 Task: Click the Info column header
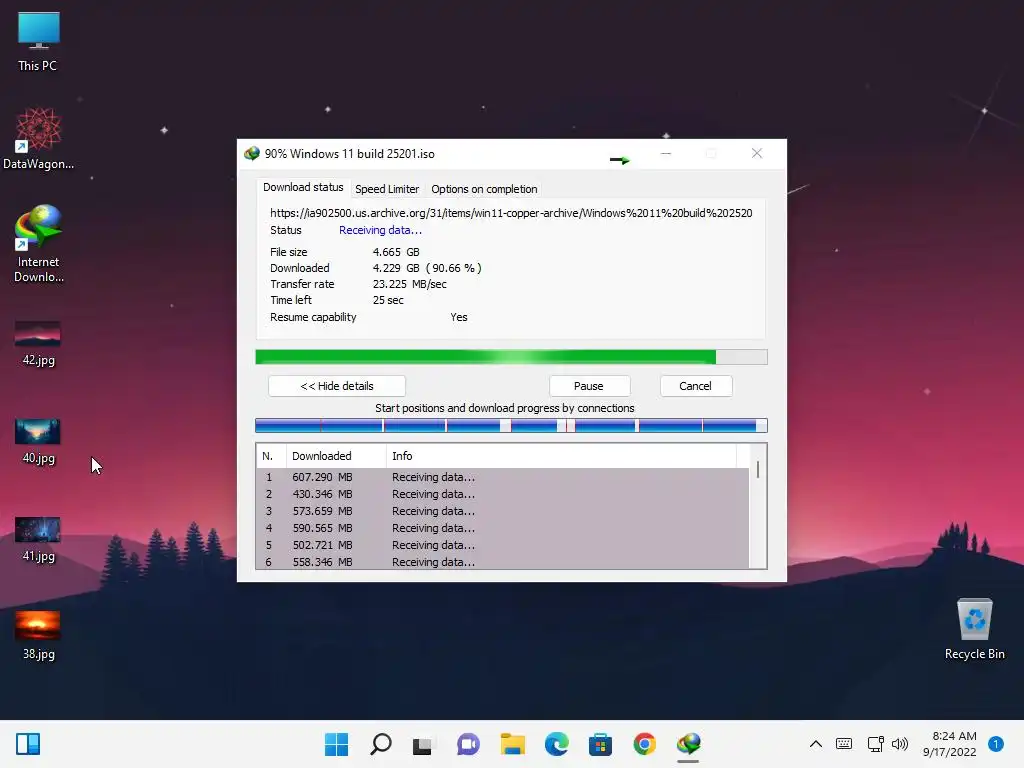(x=562, y=456)
